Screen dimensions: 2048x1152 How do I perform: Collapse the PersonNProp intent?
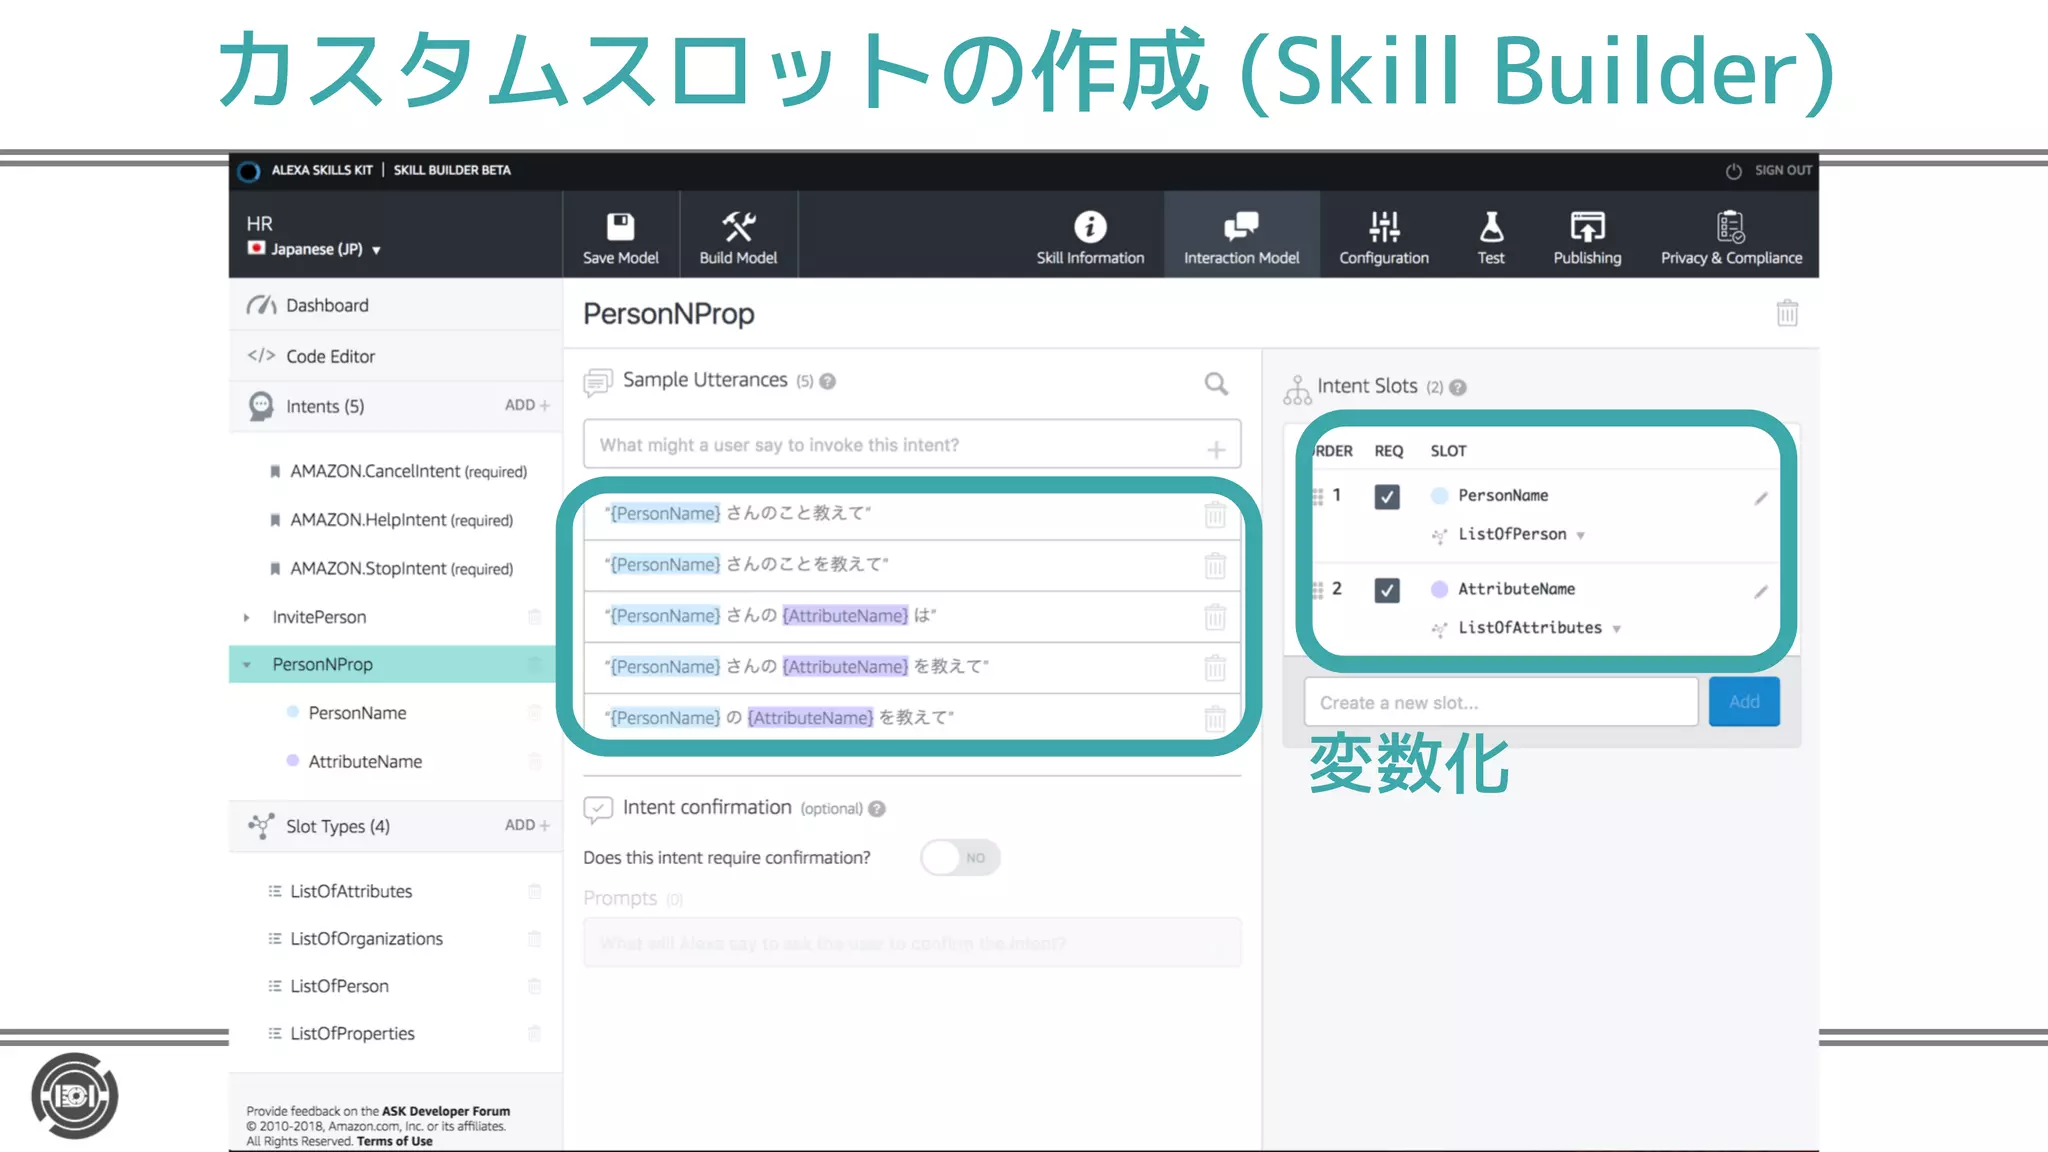click(246, 664)
